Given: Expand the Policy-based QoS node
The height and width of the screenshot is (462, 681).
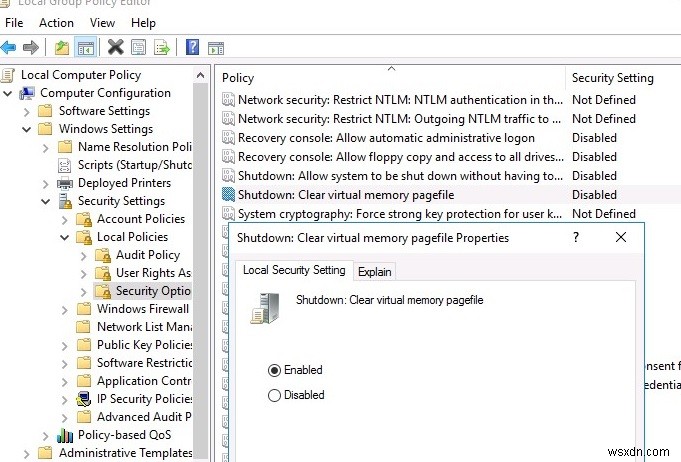Looking at the screenshot, I should 46,435.
